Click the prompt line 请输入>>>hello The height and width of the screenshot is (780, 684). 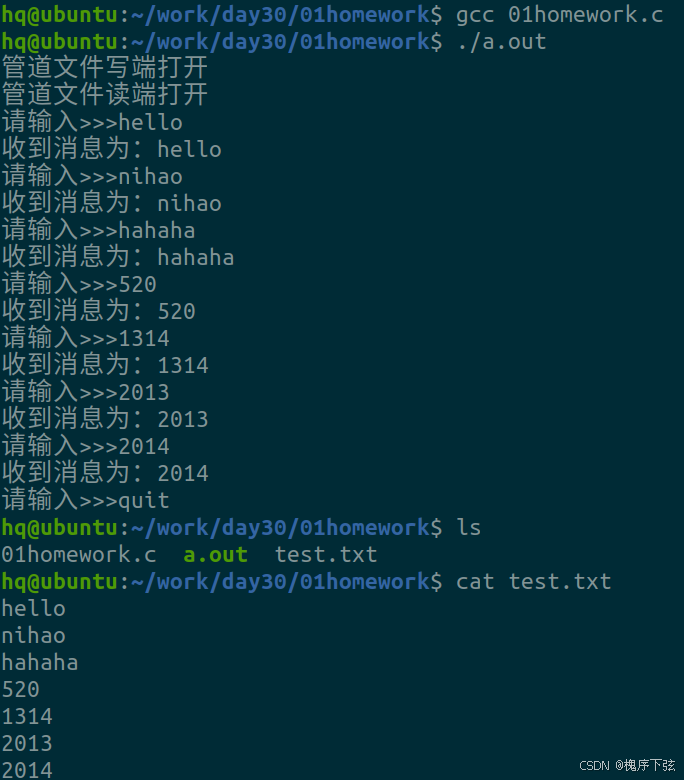[x=92, y=123]
